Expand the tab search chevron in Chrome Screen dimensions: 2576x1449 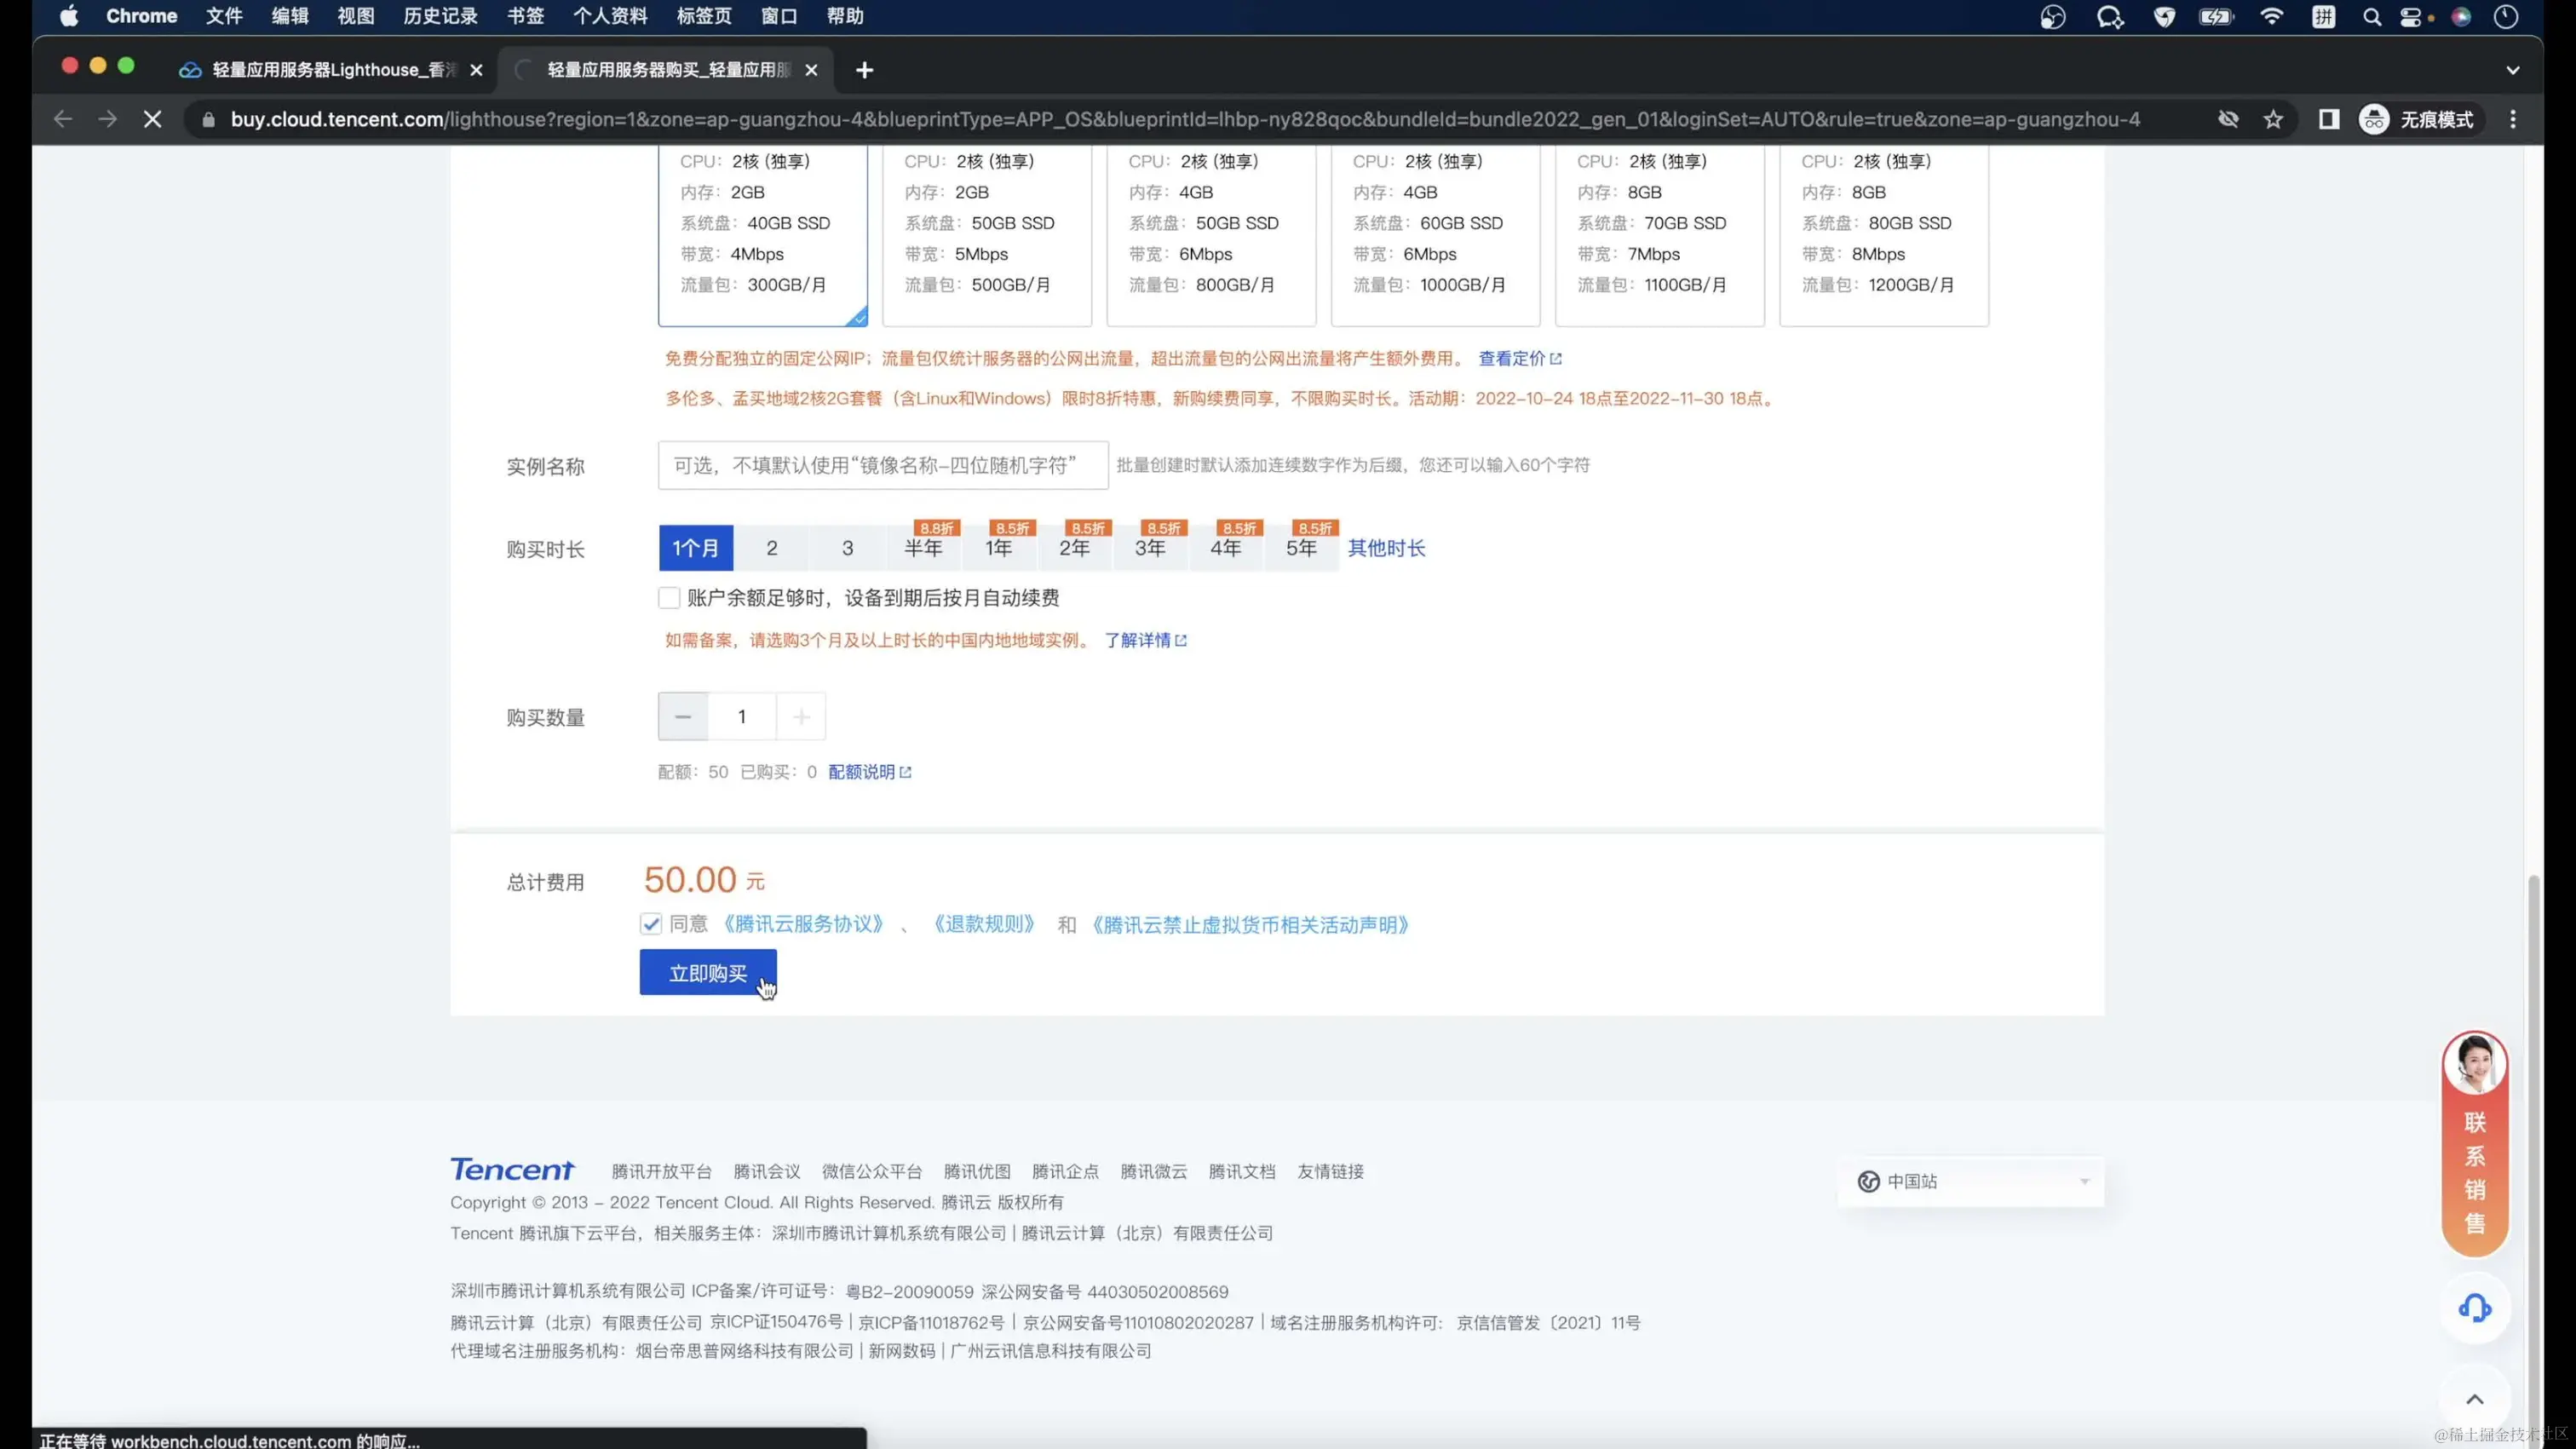tap(2512, 70)
